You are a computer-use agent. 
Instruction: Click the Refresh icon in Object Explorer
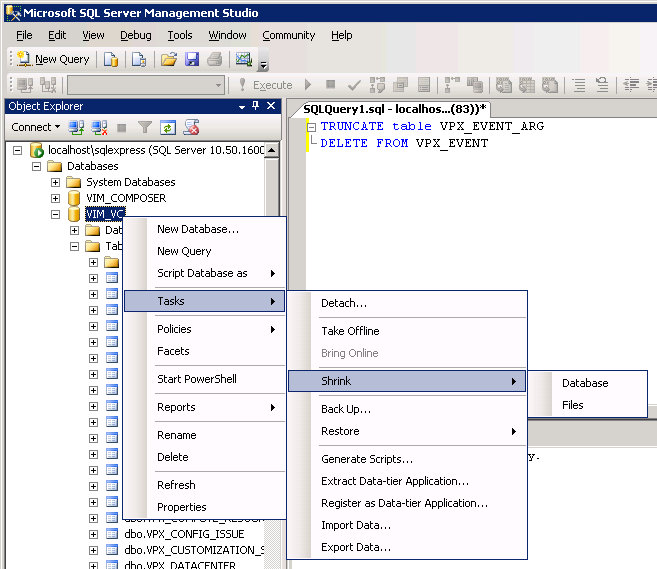(x=168, y=127)
